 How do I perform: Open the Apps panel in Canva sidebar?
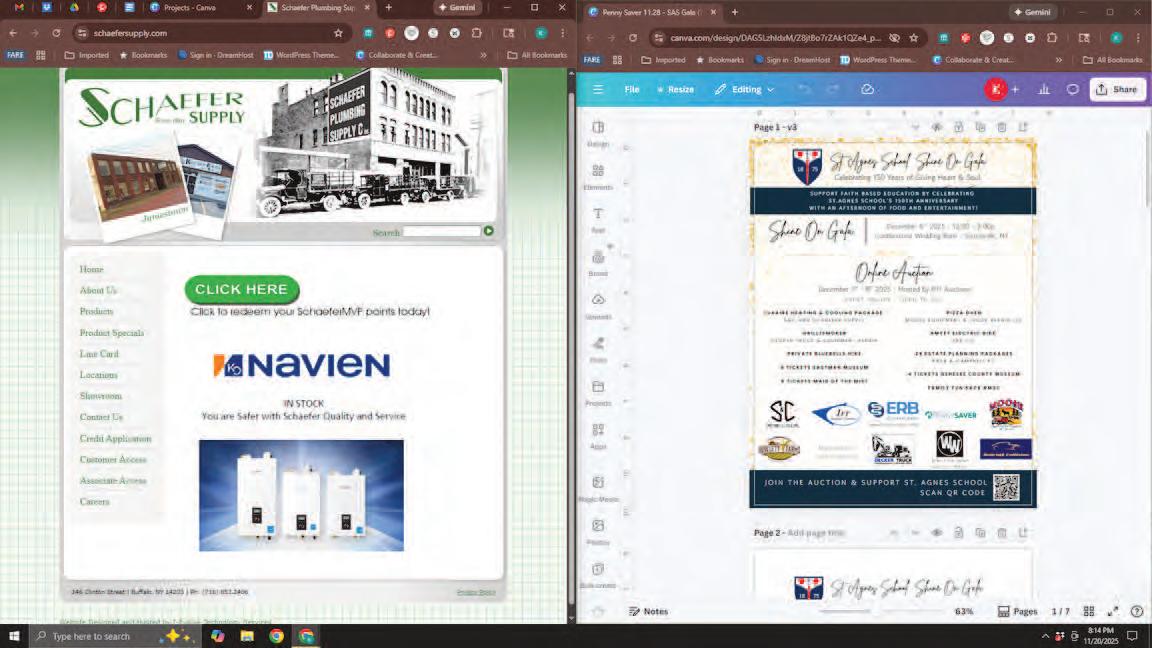pyautogui.click(x=598, y=436)
